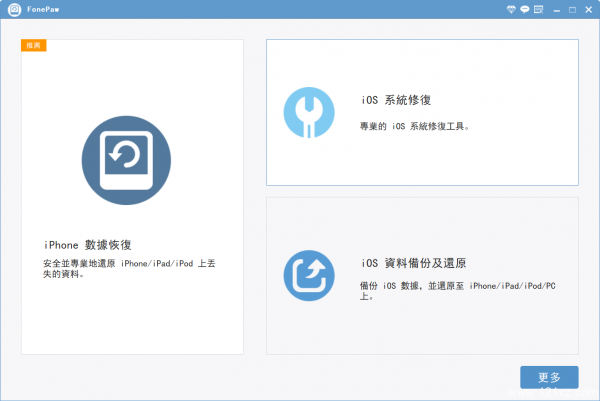Click description starting 備份 iOS 數據
This screenshot has height=401, width=600.
457,291
